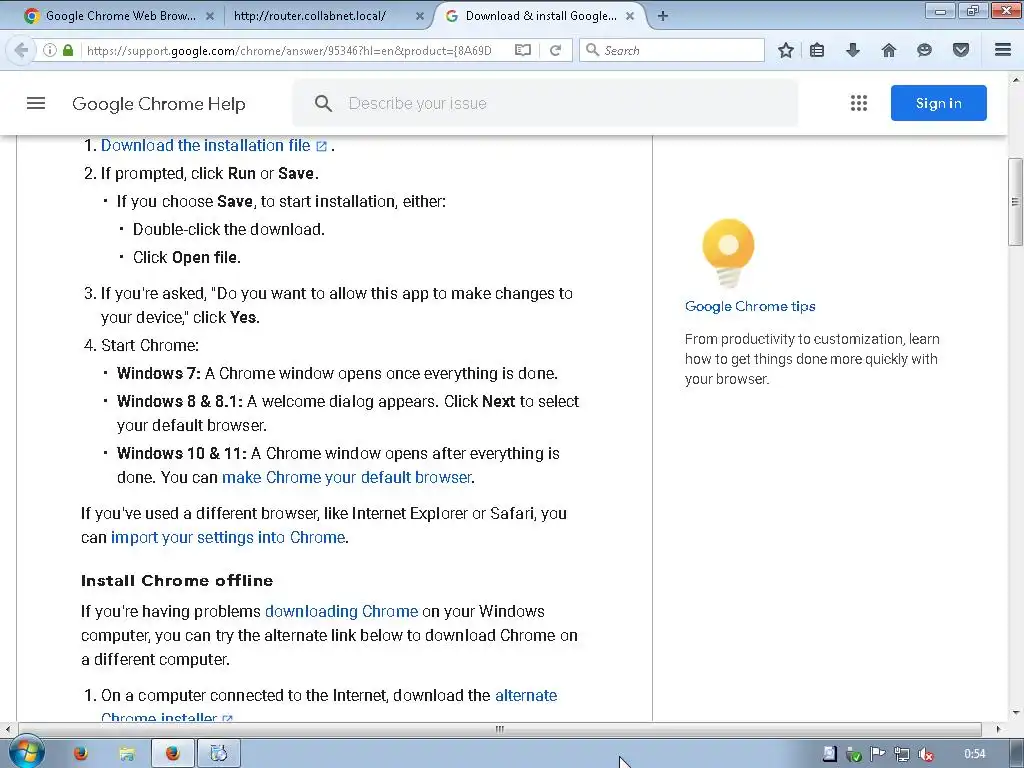Click the network tray icon

tap(902, 754)
